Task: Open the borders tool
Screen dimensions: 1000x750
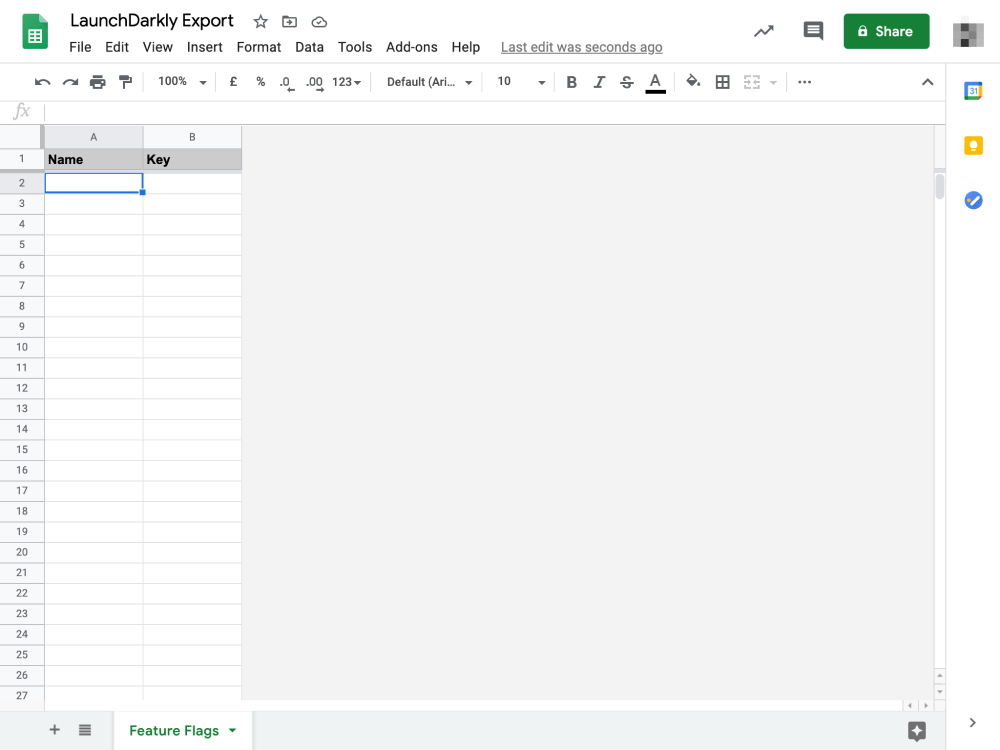Action: point(722,82)
